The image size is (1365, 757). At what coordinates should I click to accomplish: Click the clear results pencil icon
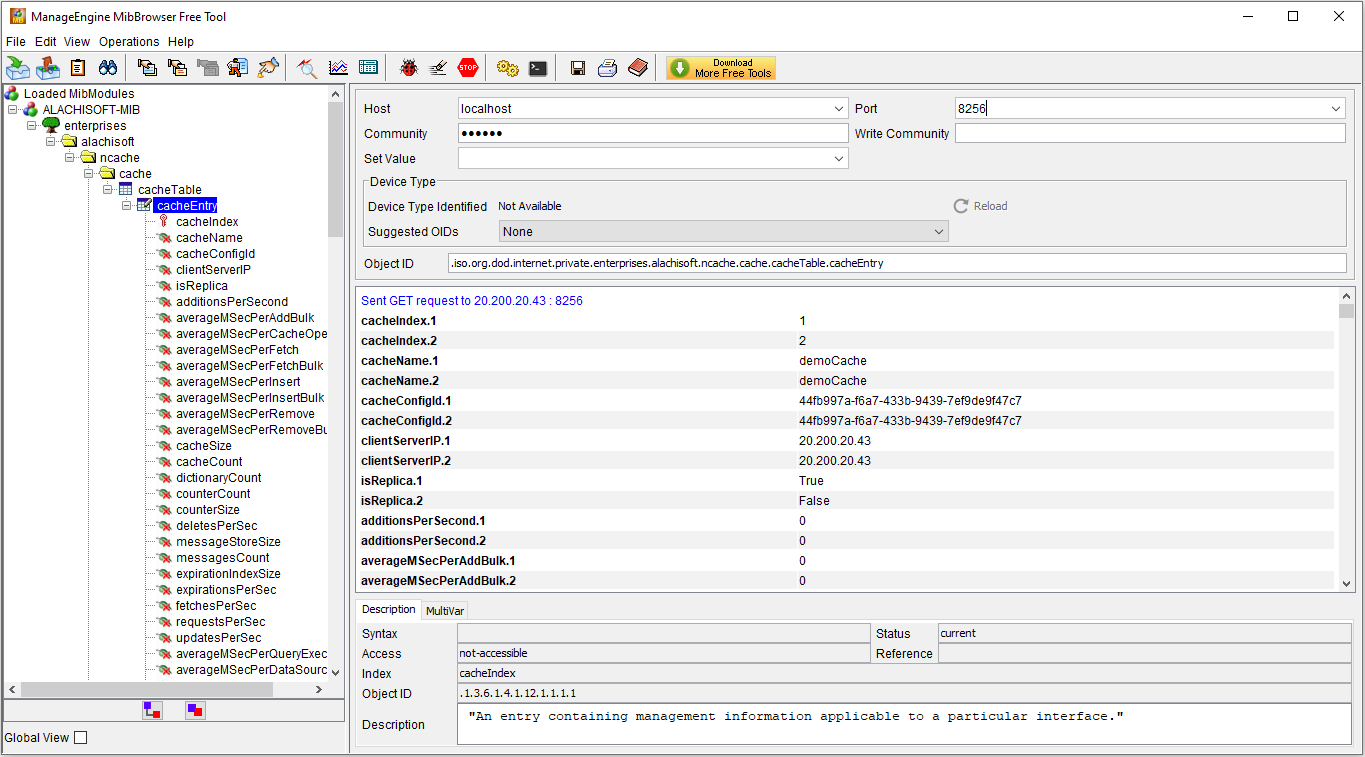[x=438, y=68]
